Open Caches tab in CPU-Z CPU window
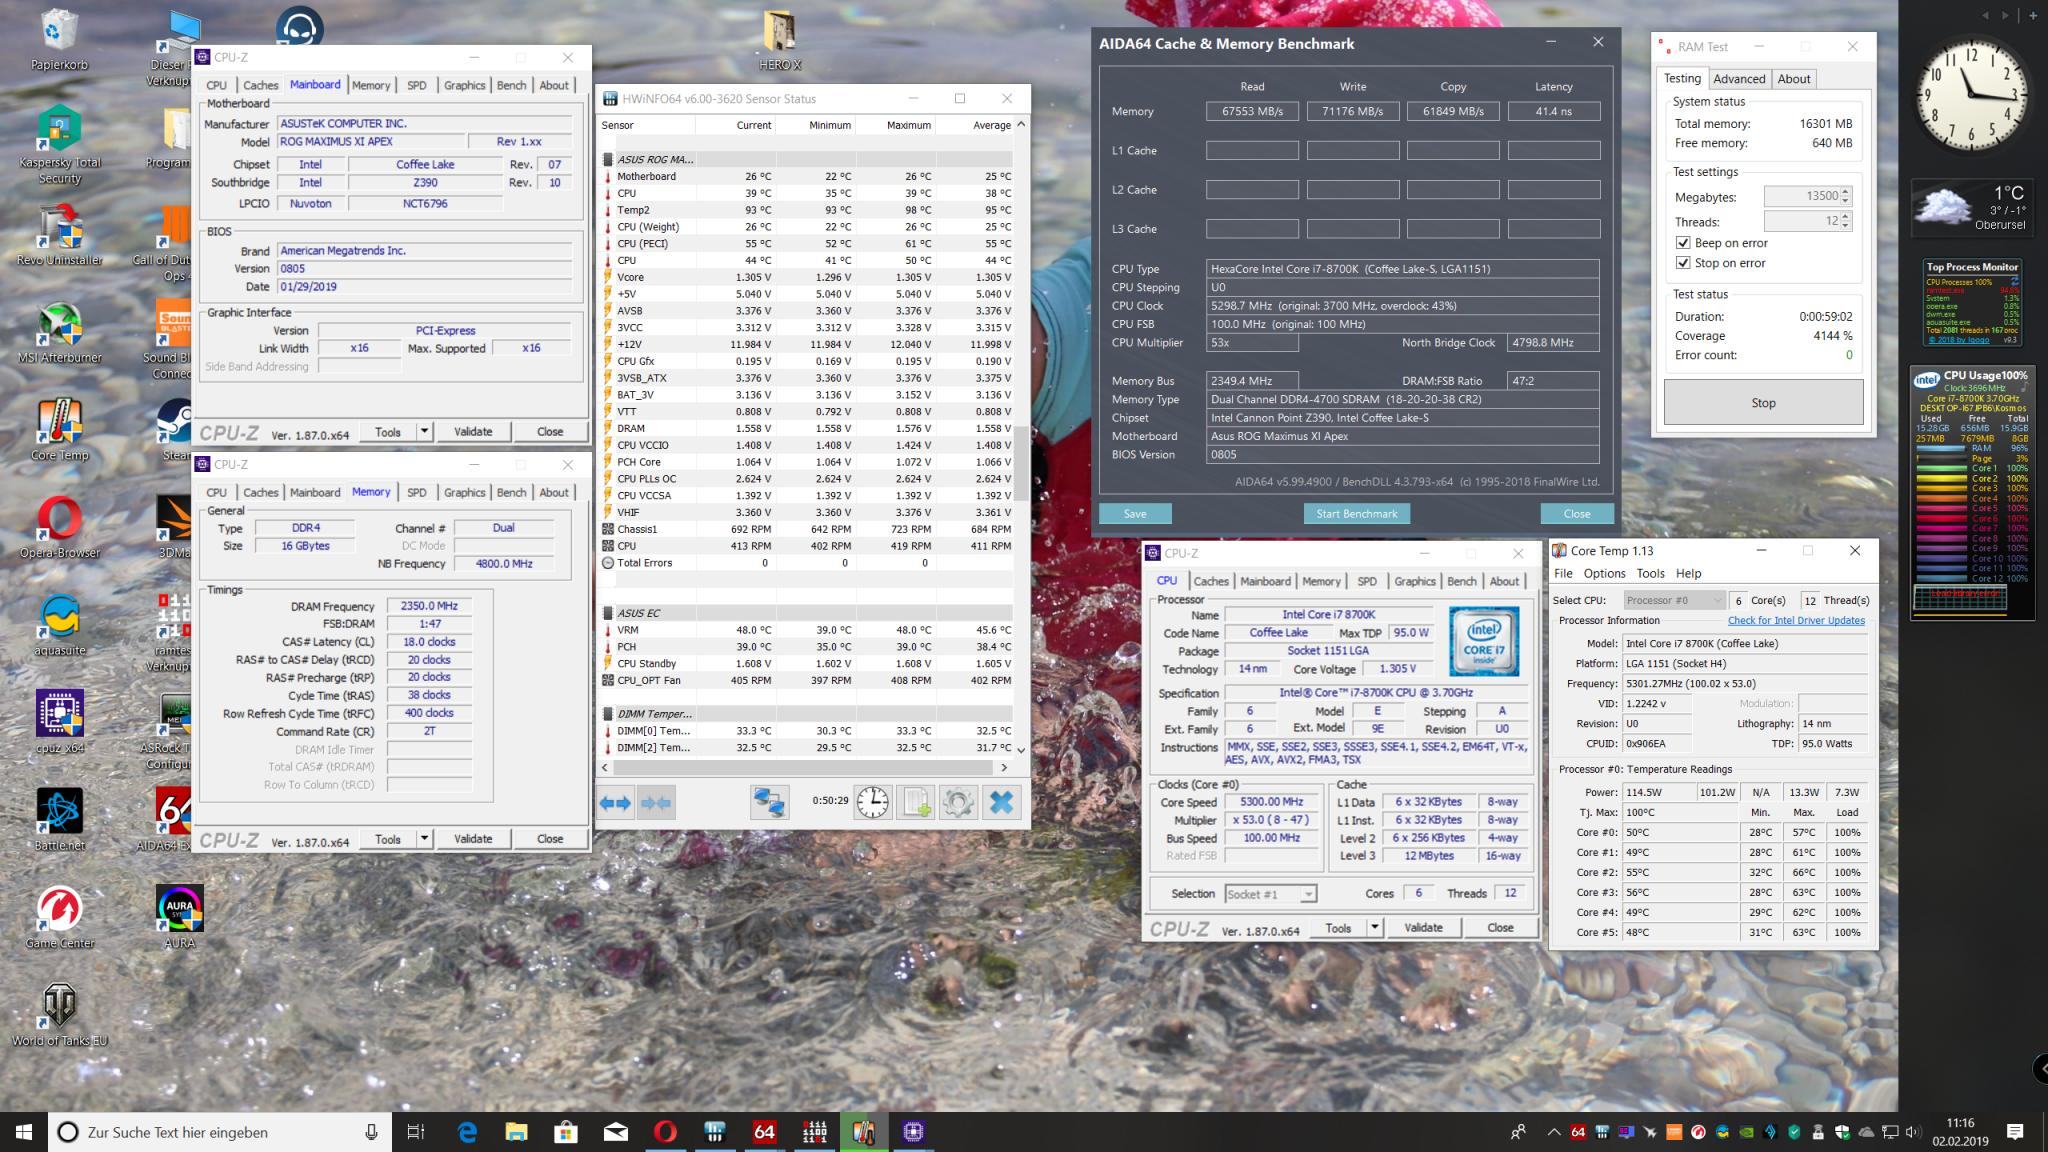 coord(1211,581)
